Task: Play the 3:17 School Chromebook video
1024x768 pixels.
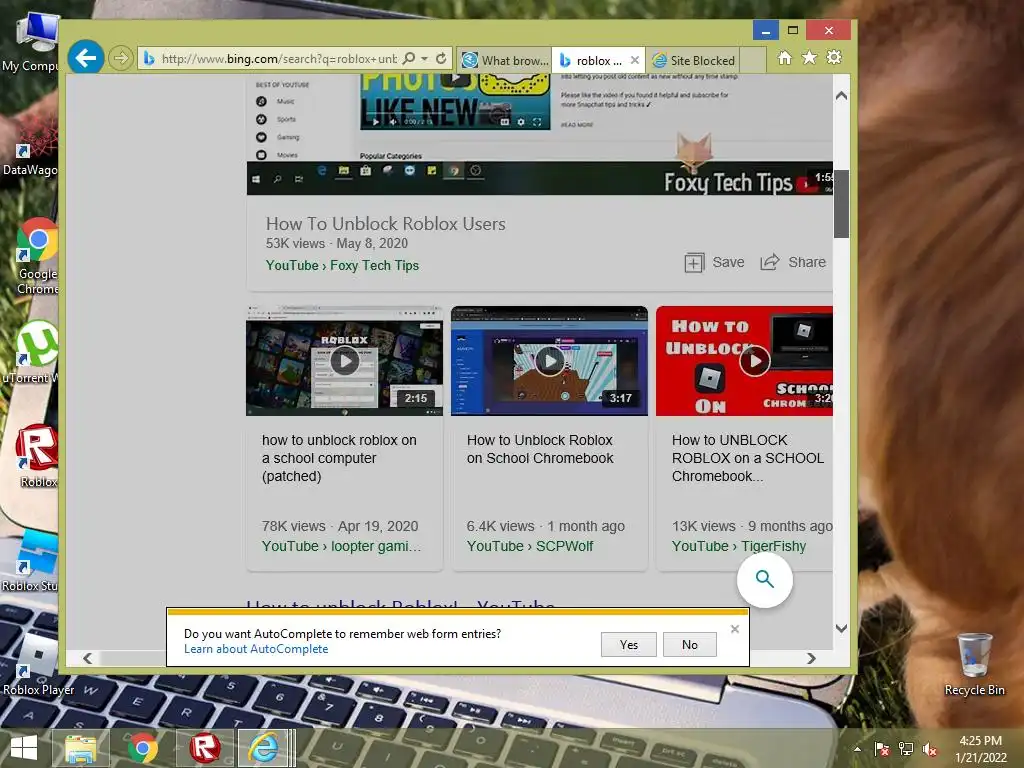Action: pos(549,360)
